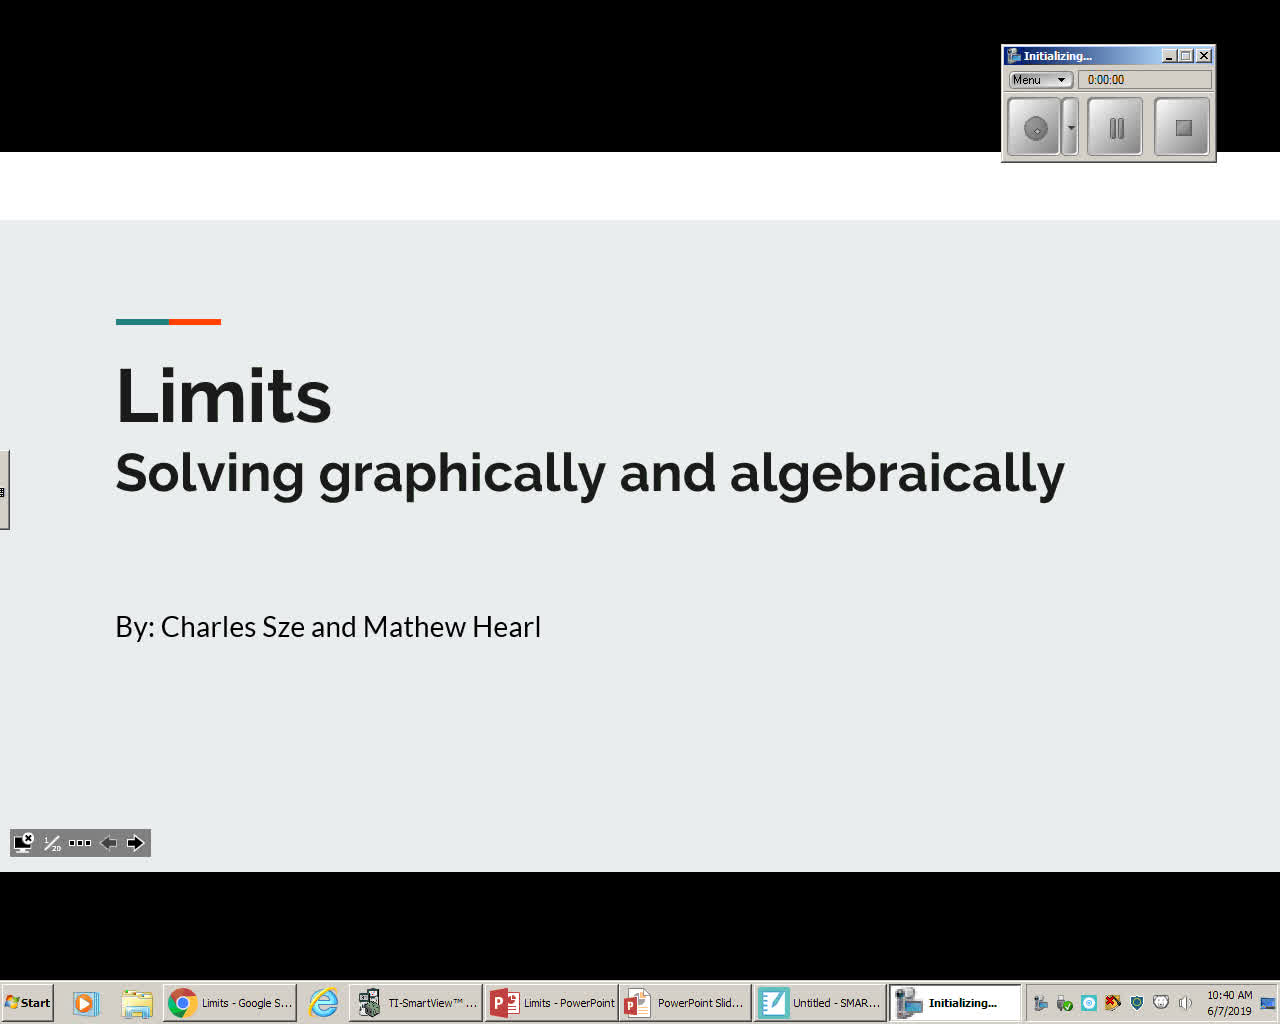The image size is (1280, 1024).
Task: Click the Show Desktop monitor icon
Action: [1268, 1003]
